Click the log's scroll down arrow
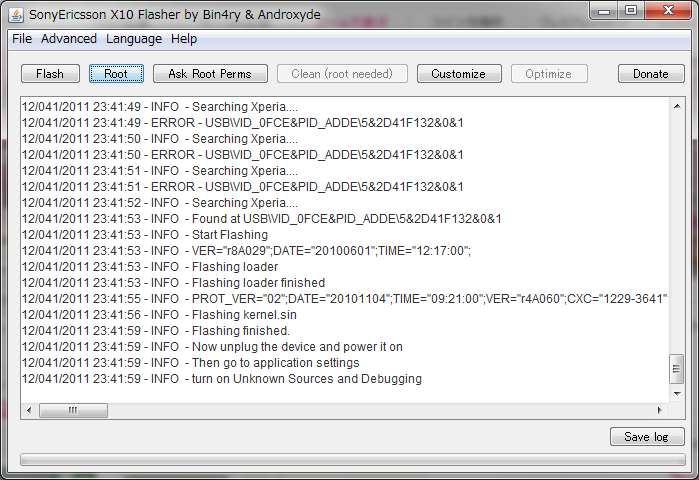 coord(677,394)
